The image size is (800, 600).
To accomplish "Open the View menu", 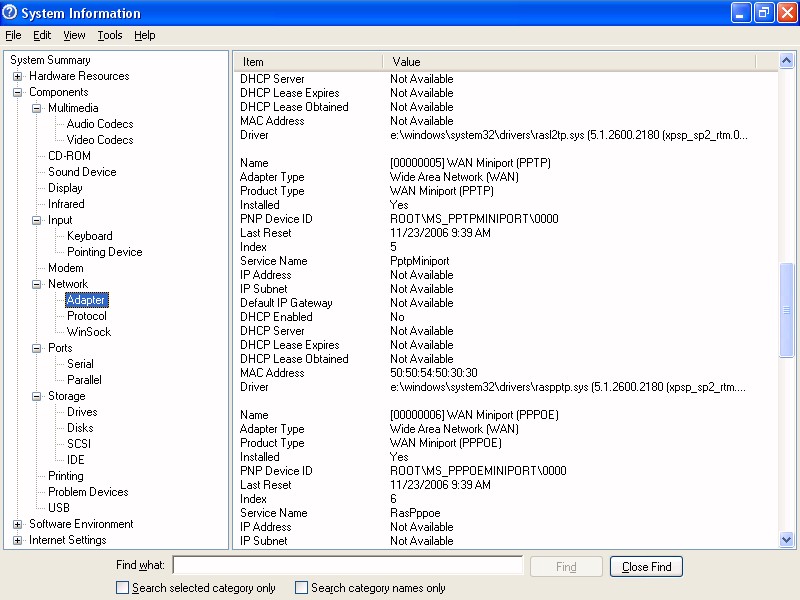I will tap(74, 35).
